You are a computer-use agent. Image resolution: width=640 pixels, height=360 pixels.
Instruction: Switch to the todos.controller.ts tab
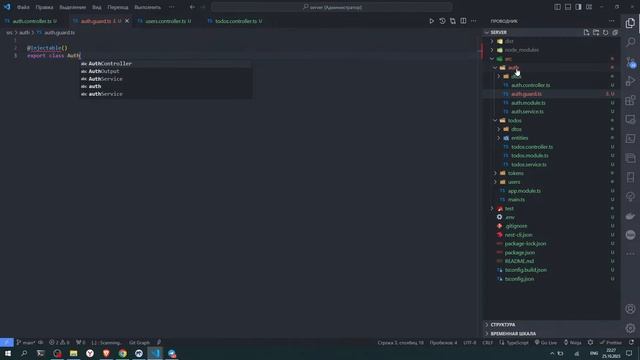click(x=238, y=21)
